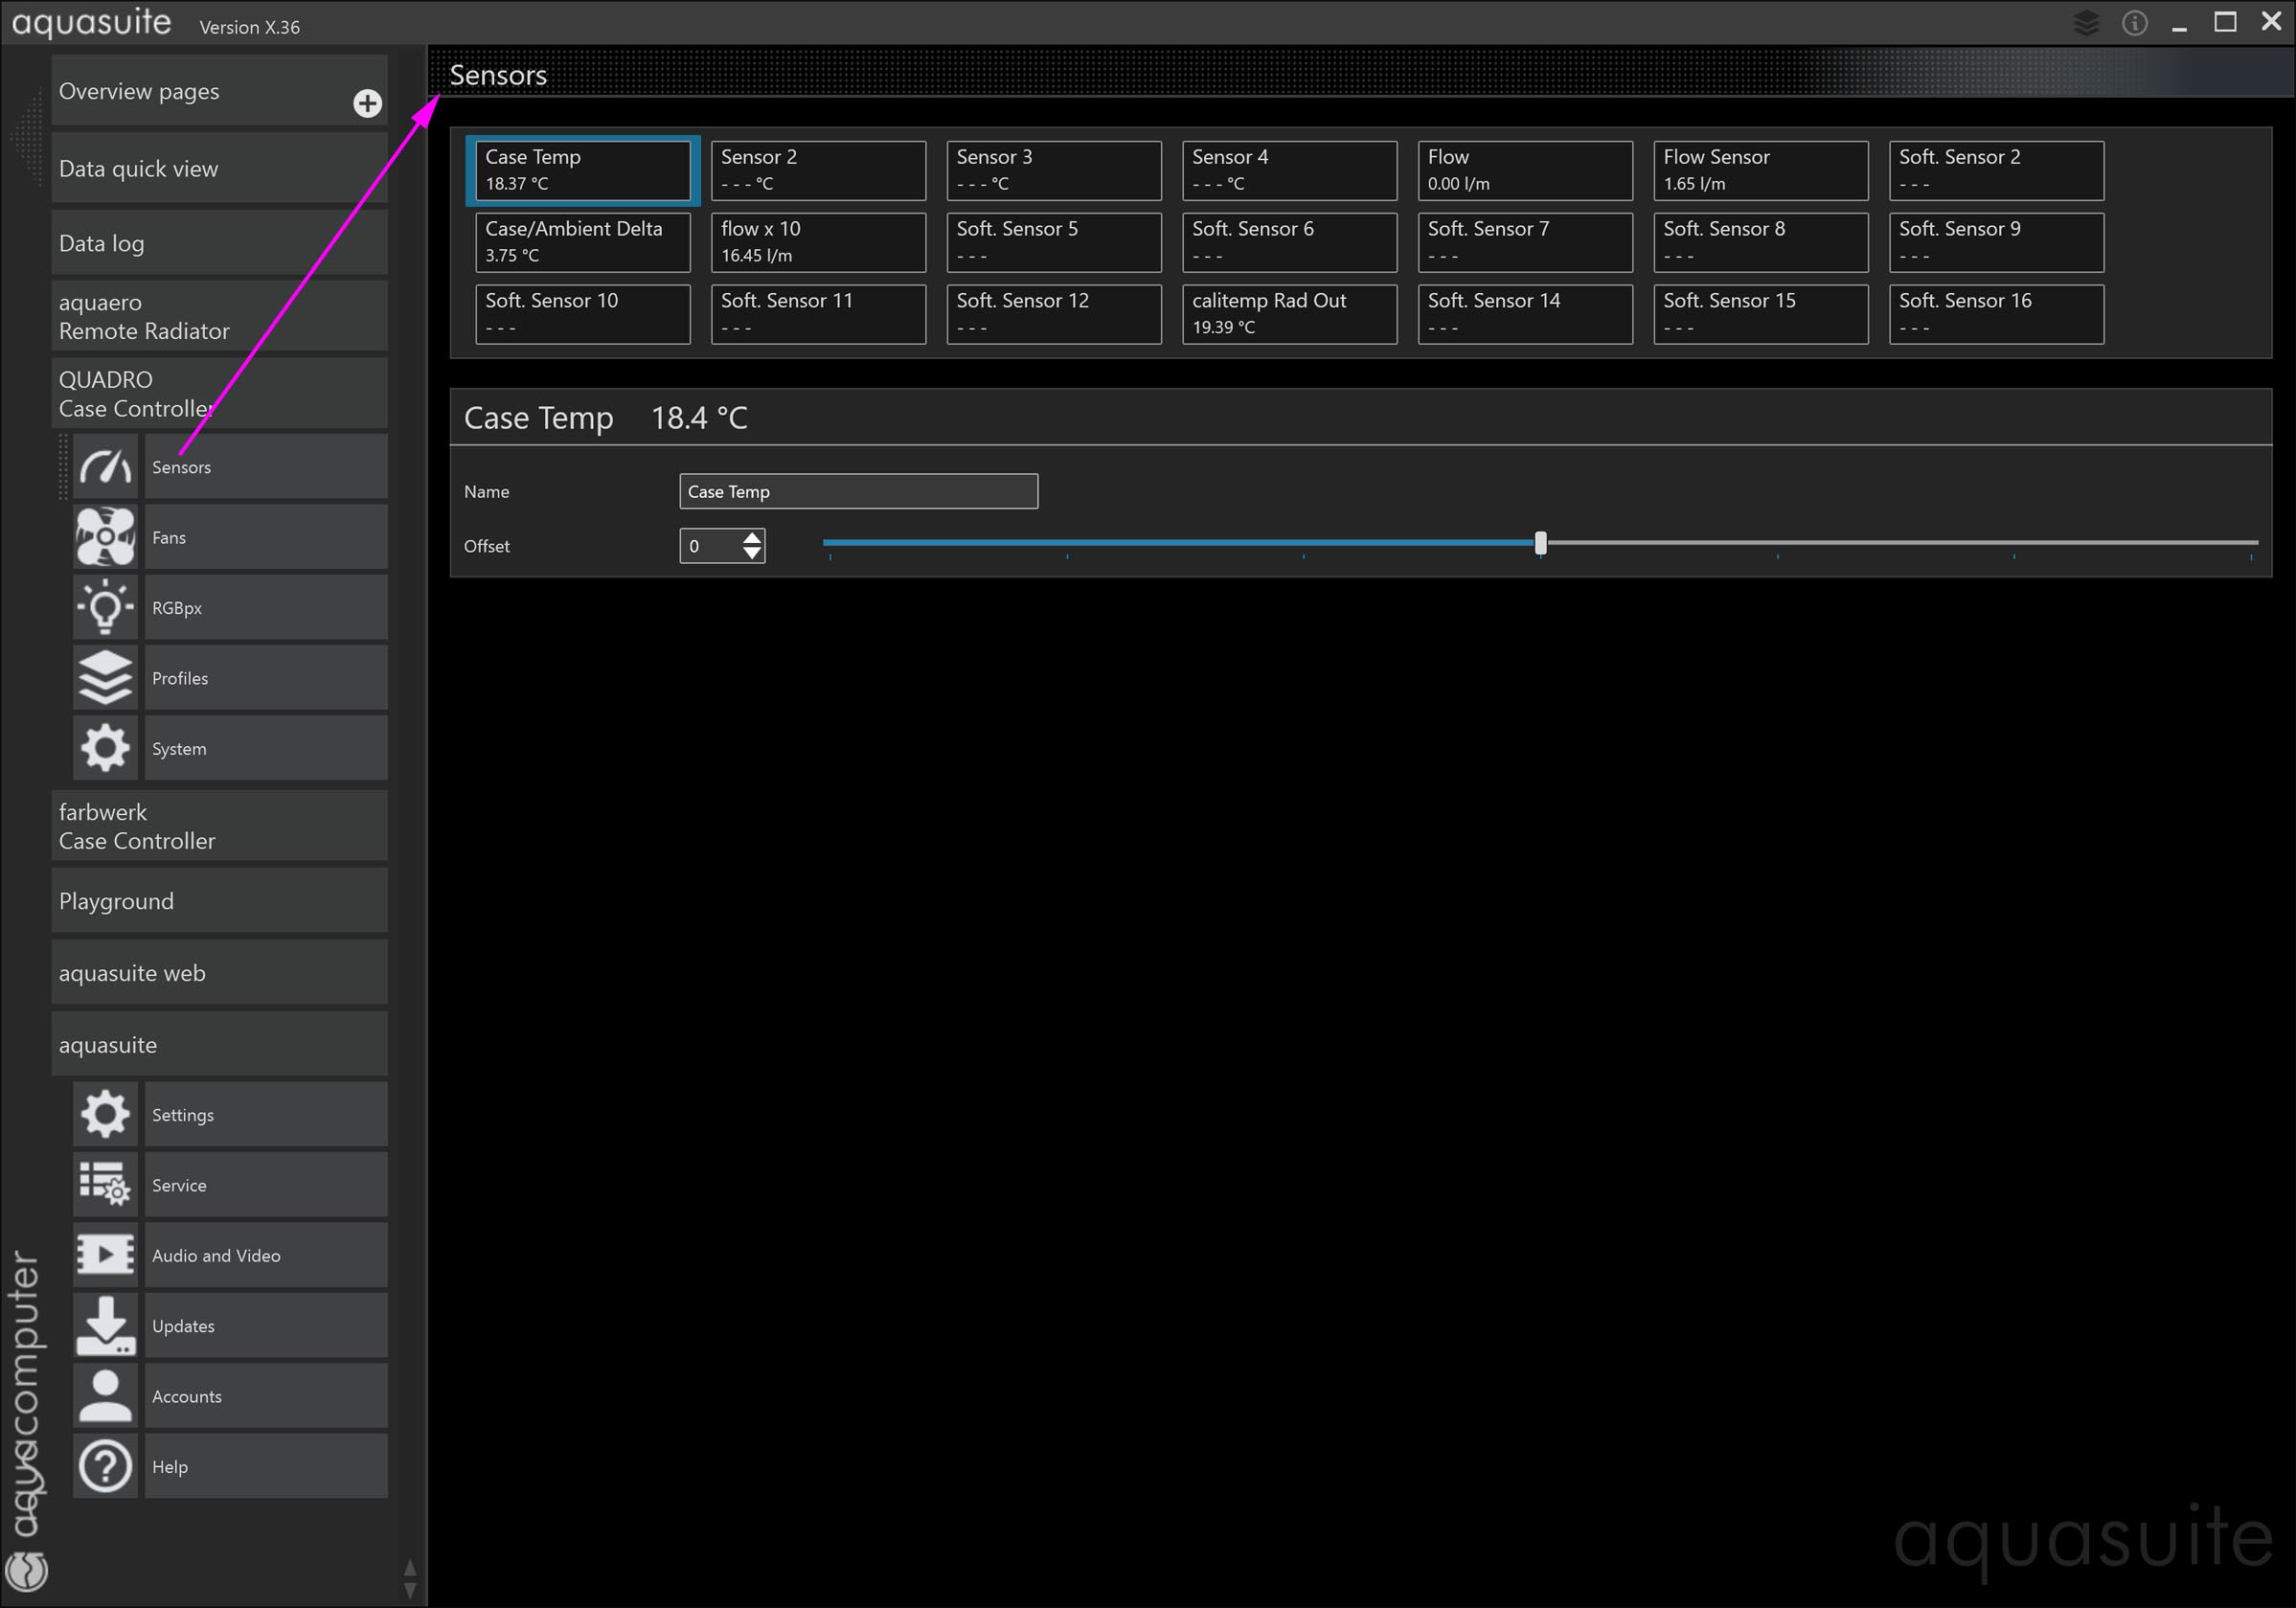Click the info icon in title bar
Viewport: 2296px width, 1608px height.
tap(2134, 23)
